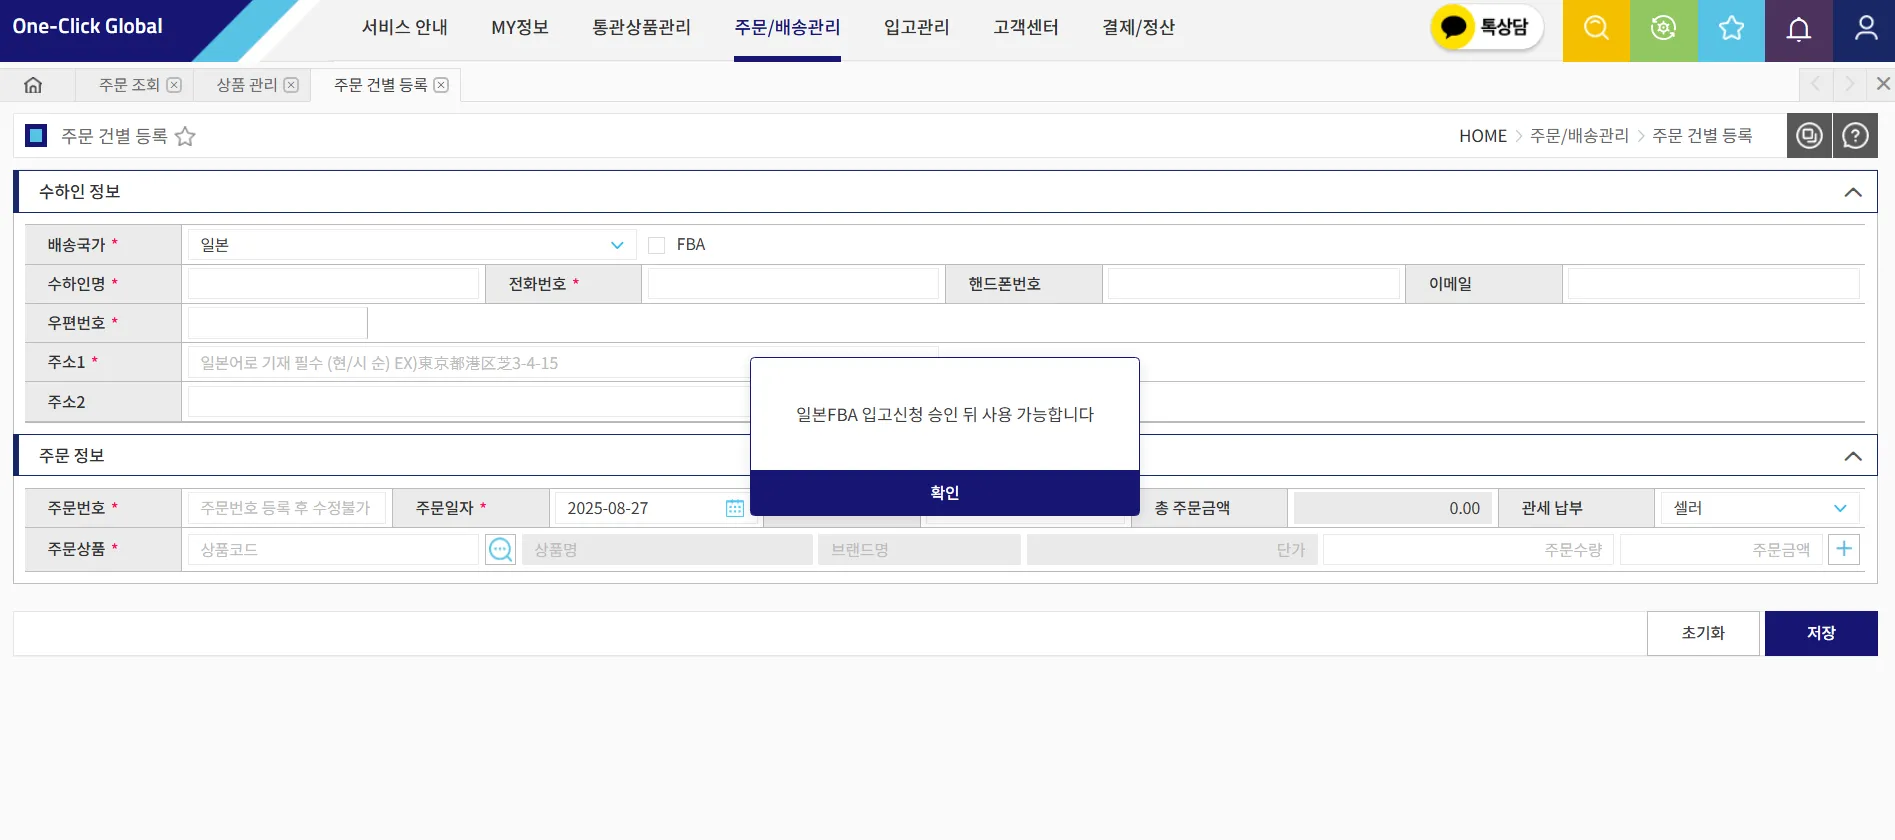This screenshot has width=1895, height=840.
Task: Collapse the 주문 정보 section
Action: pos(1853,456)
